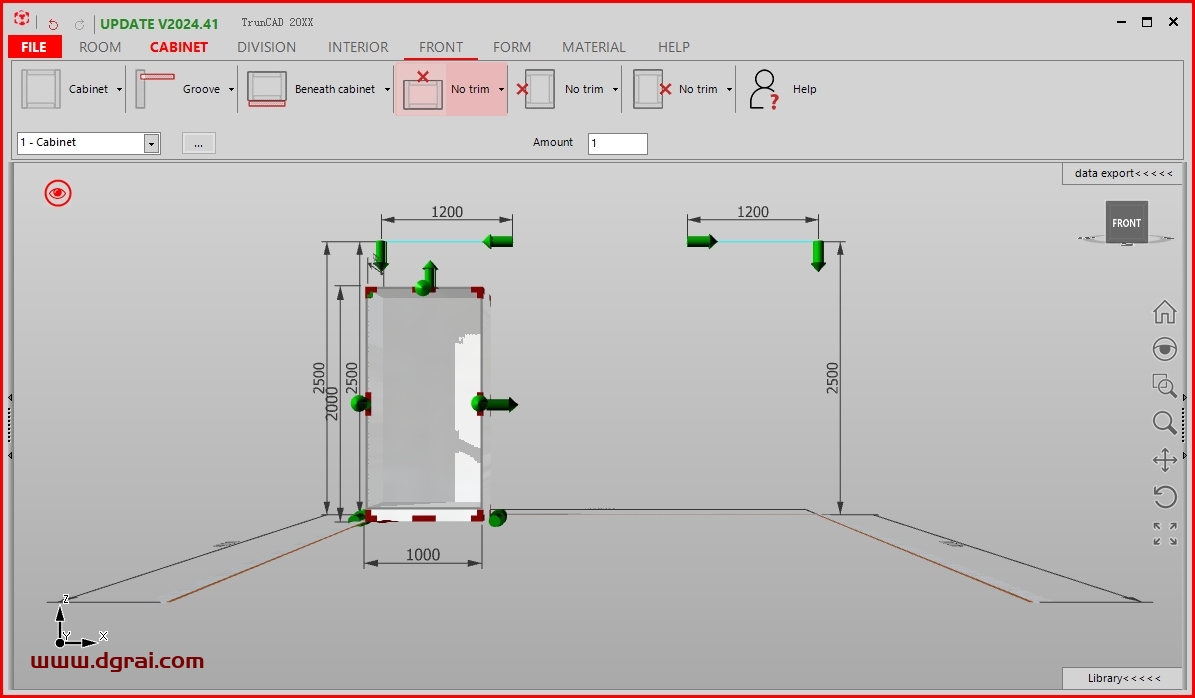Switch to the FRONT tab
This screenshot has width=1195, height=698.
[x=441, y=47]
